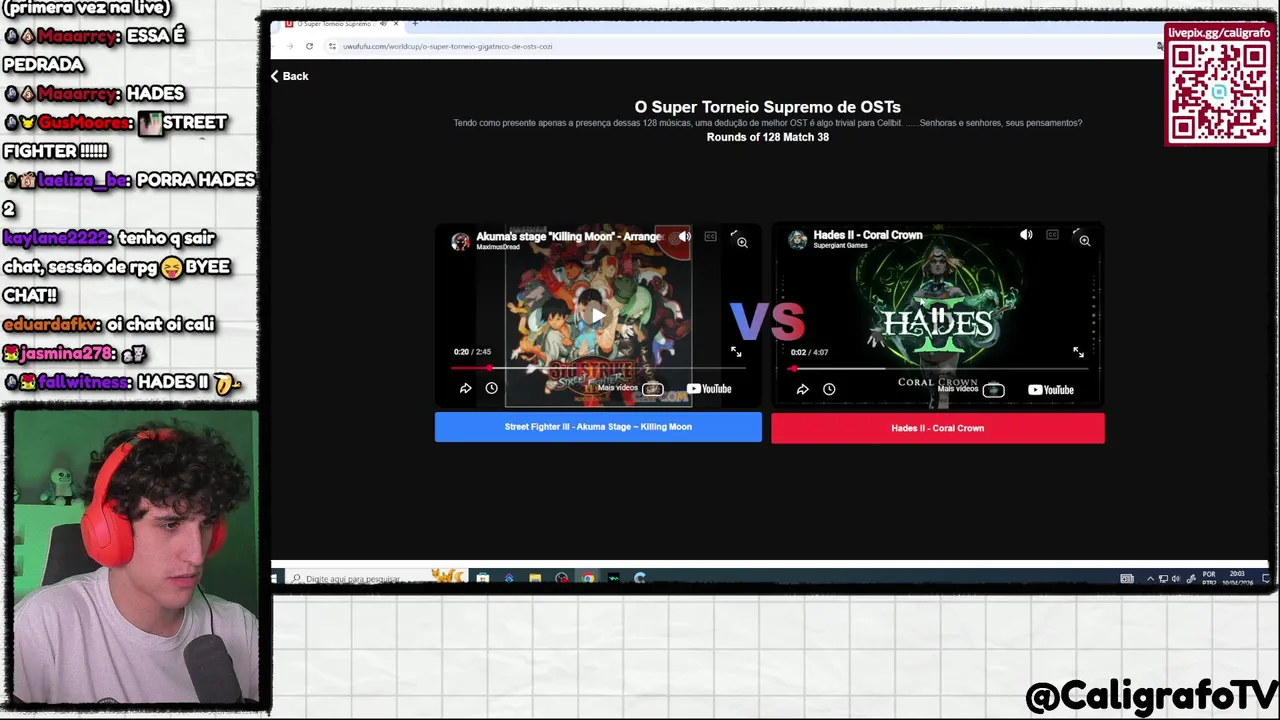The width and height of the screenshot is (1280, 720).
Task: Open taskbar clock showing 20:03
Action: (x=1236, y=578)
